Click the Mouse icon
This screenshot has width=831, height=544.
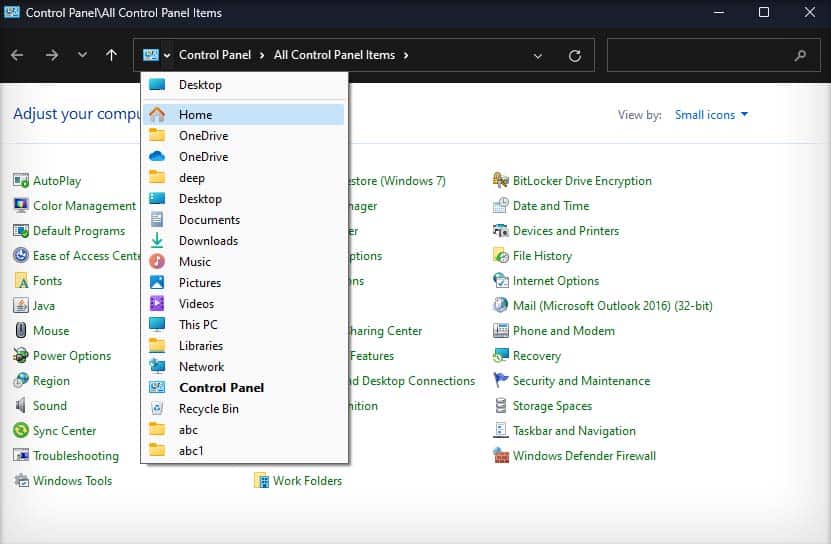pos(21,330)
